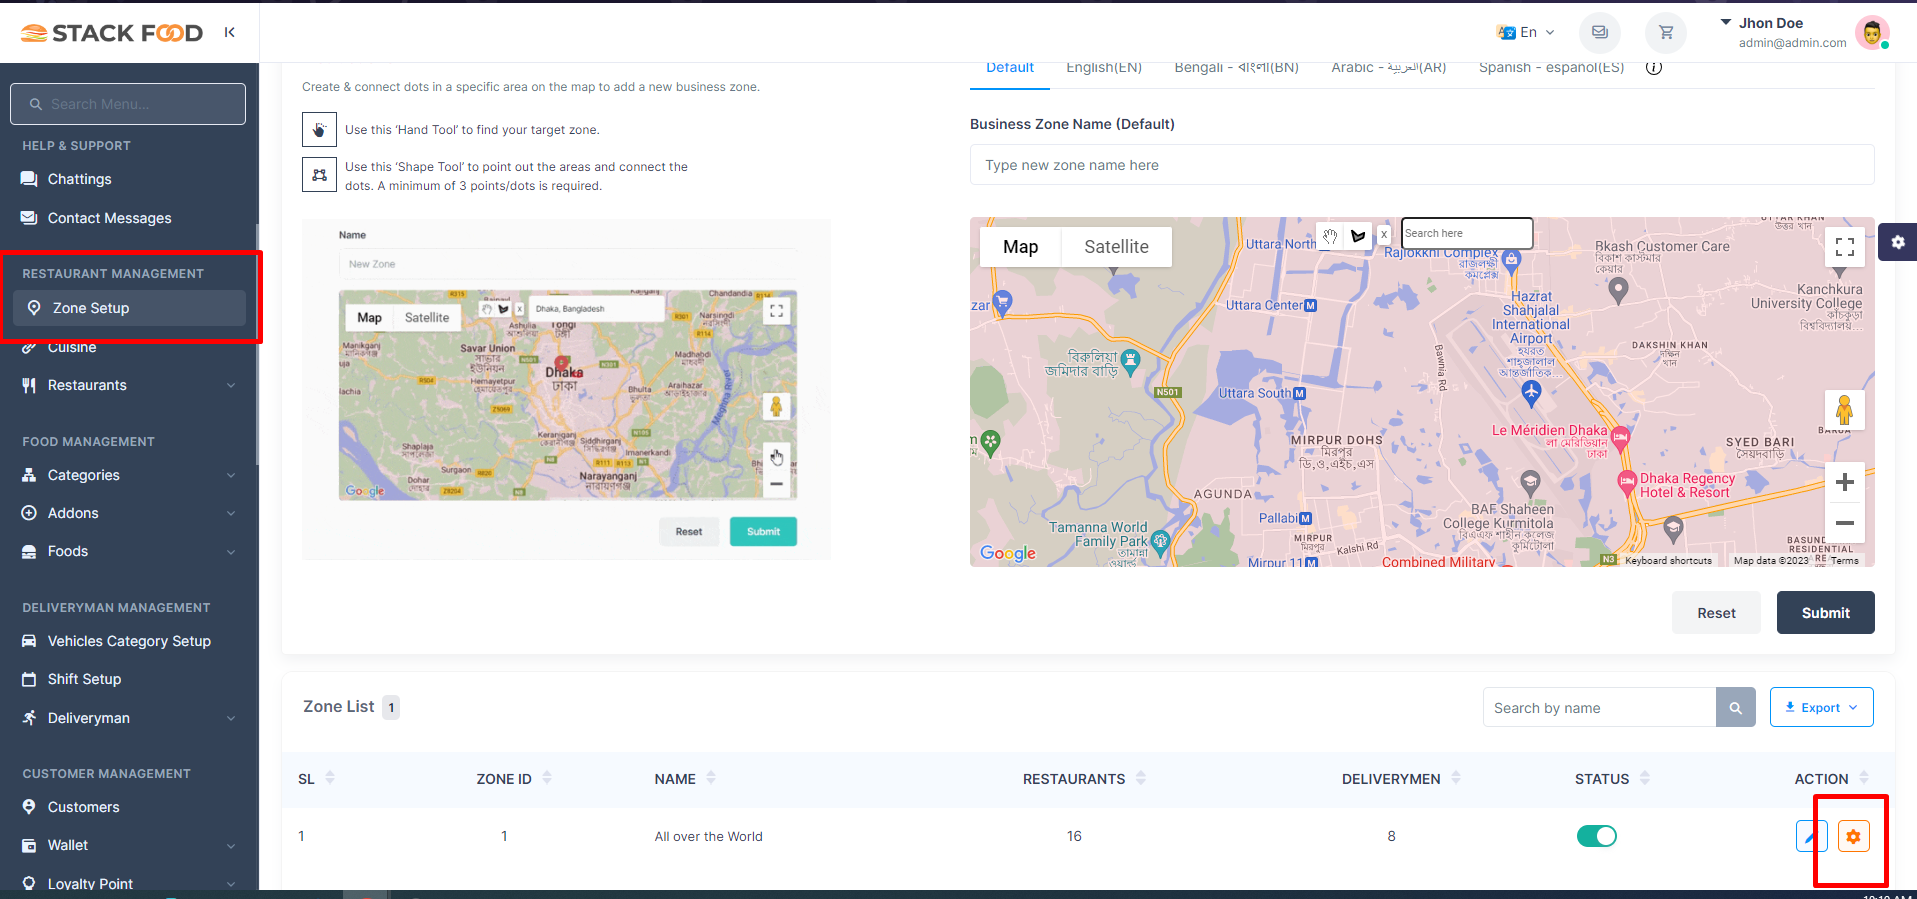
Task: Click the Shape Tool instruction icon
Action: pyautogui.click(x=319, y=174)
